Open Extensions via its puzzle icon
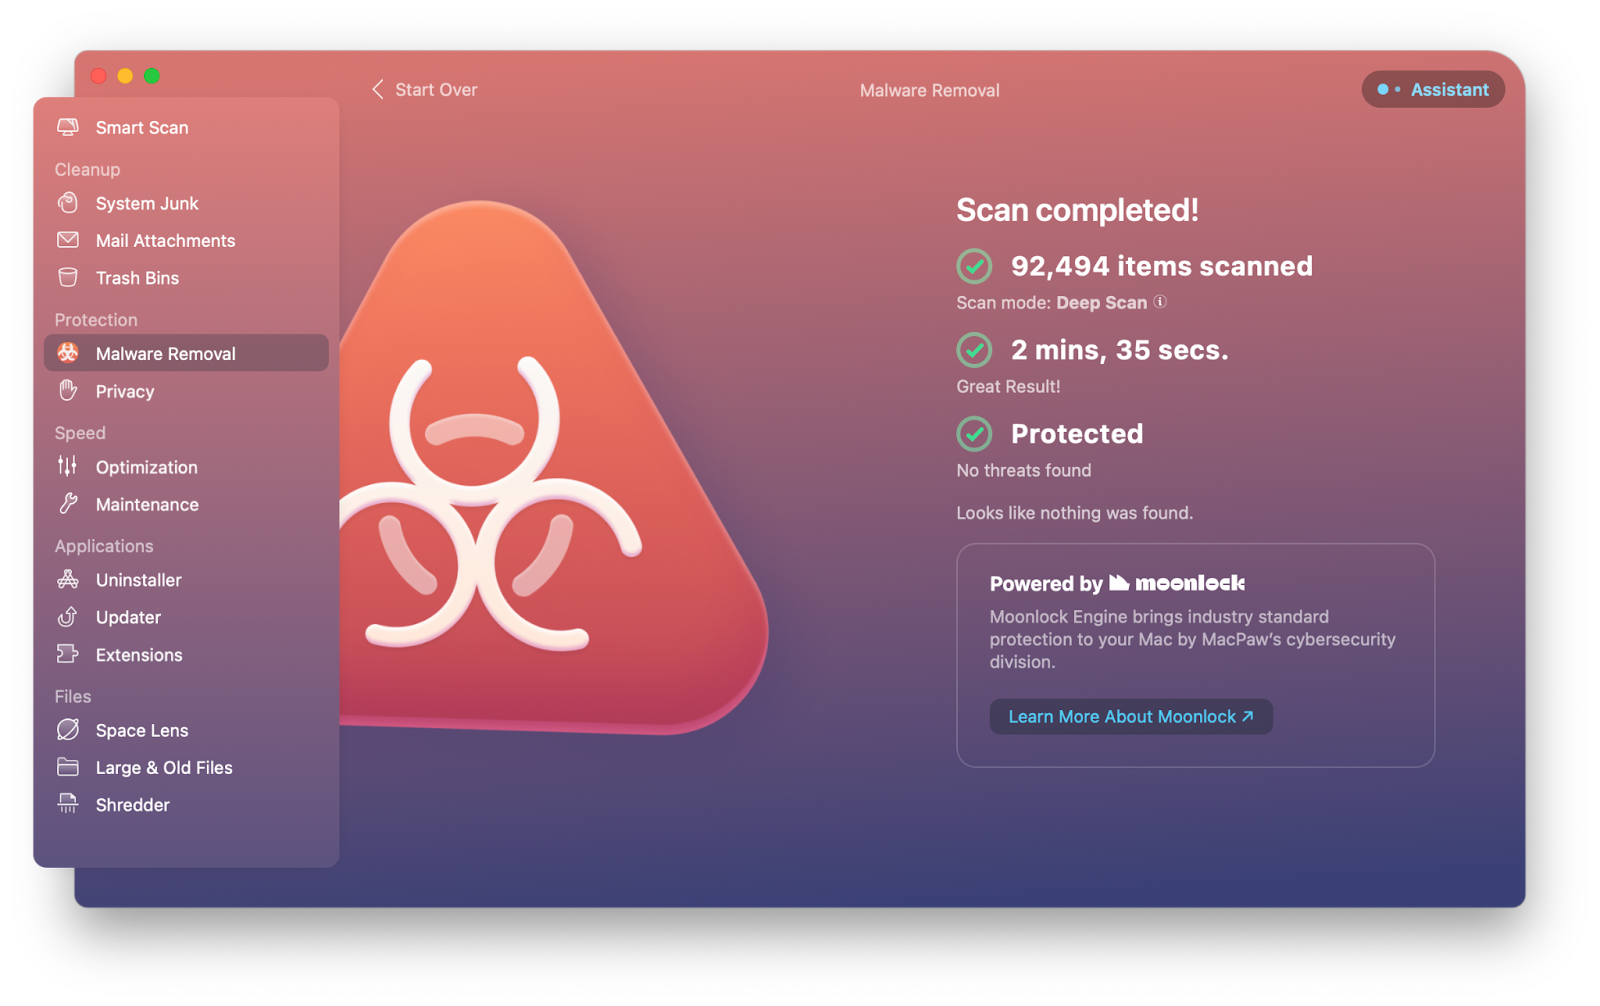 click(x=68, y=654)
